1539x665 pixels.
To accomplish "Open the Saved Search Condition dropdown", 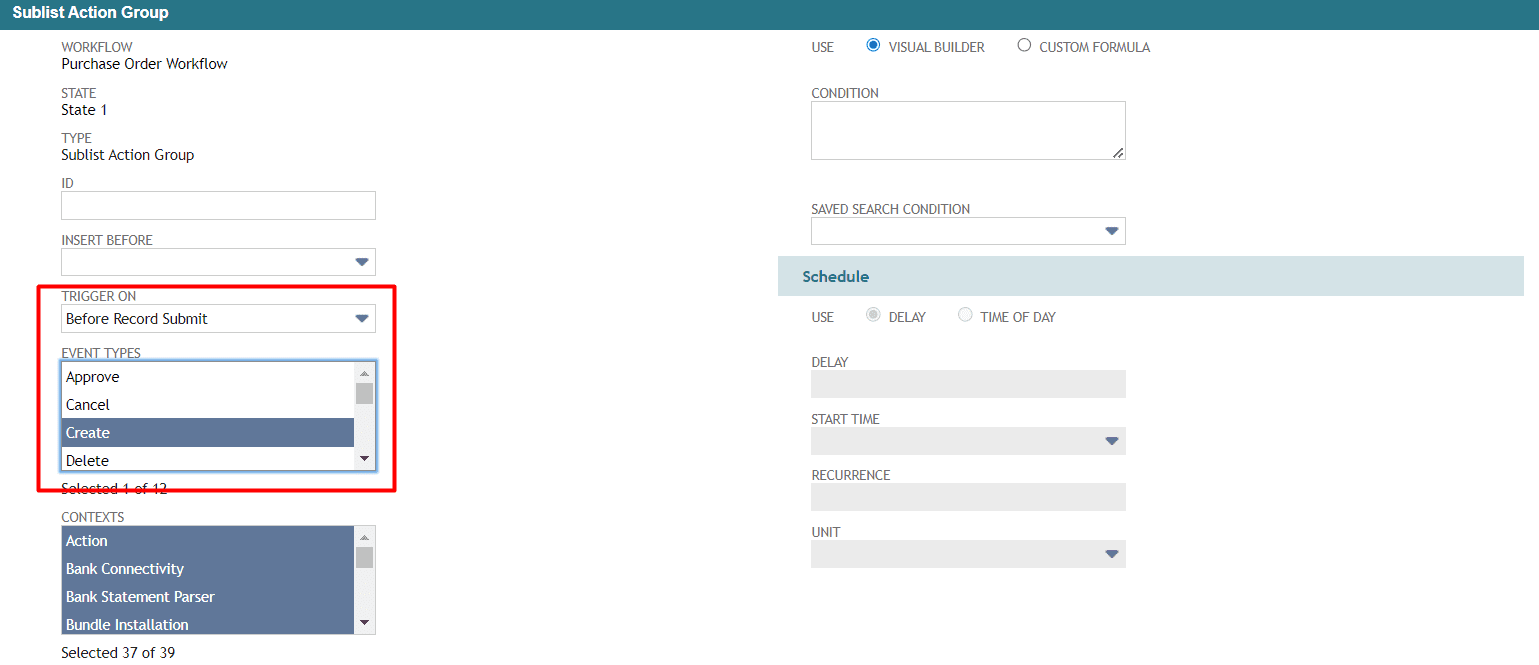I will [x=968, y=231].
